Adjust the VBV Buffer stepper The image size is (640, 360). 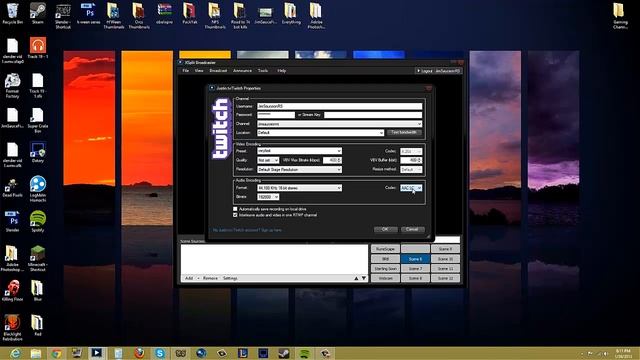pos(420,160)
